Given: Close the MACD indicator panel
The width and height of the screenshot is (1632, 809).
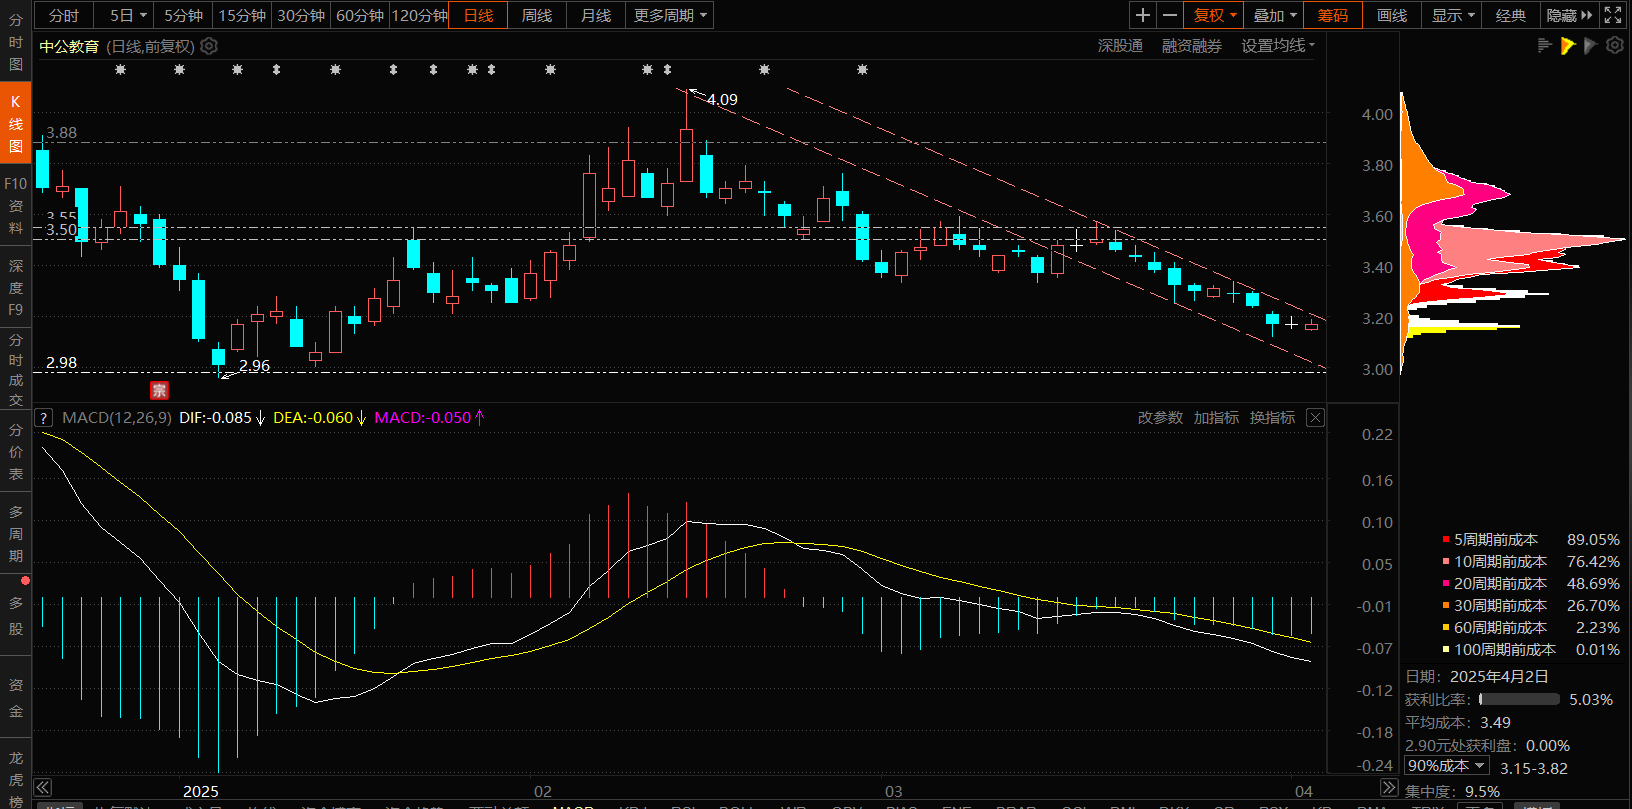Looking at the screenshot, I should [1315, 418].
